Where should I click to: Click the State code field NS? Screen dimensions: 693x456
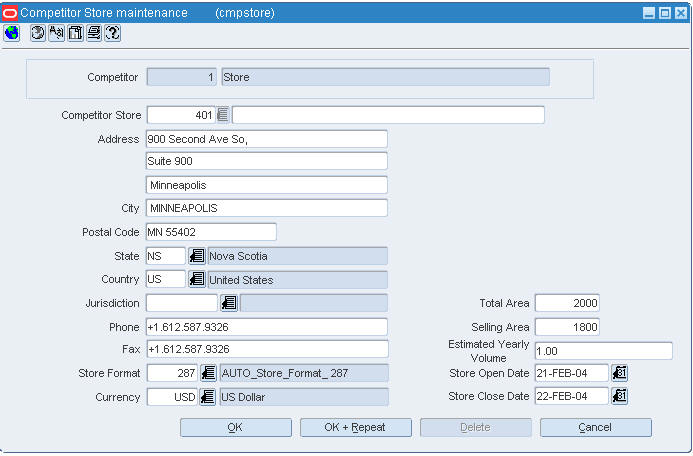(x=165, y=256)
